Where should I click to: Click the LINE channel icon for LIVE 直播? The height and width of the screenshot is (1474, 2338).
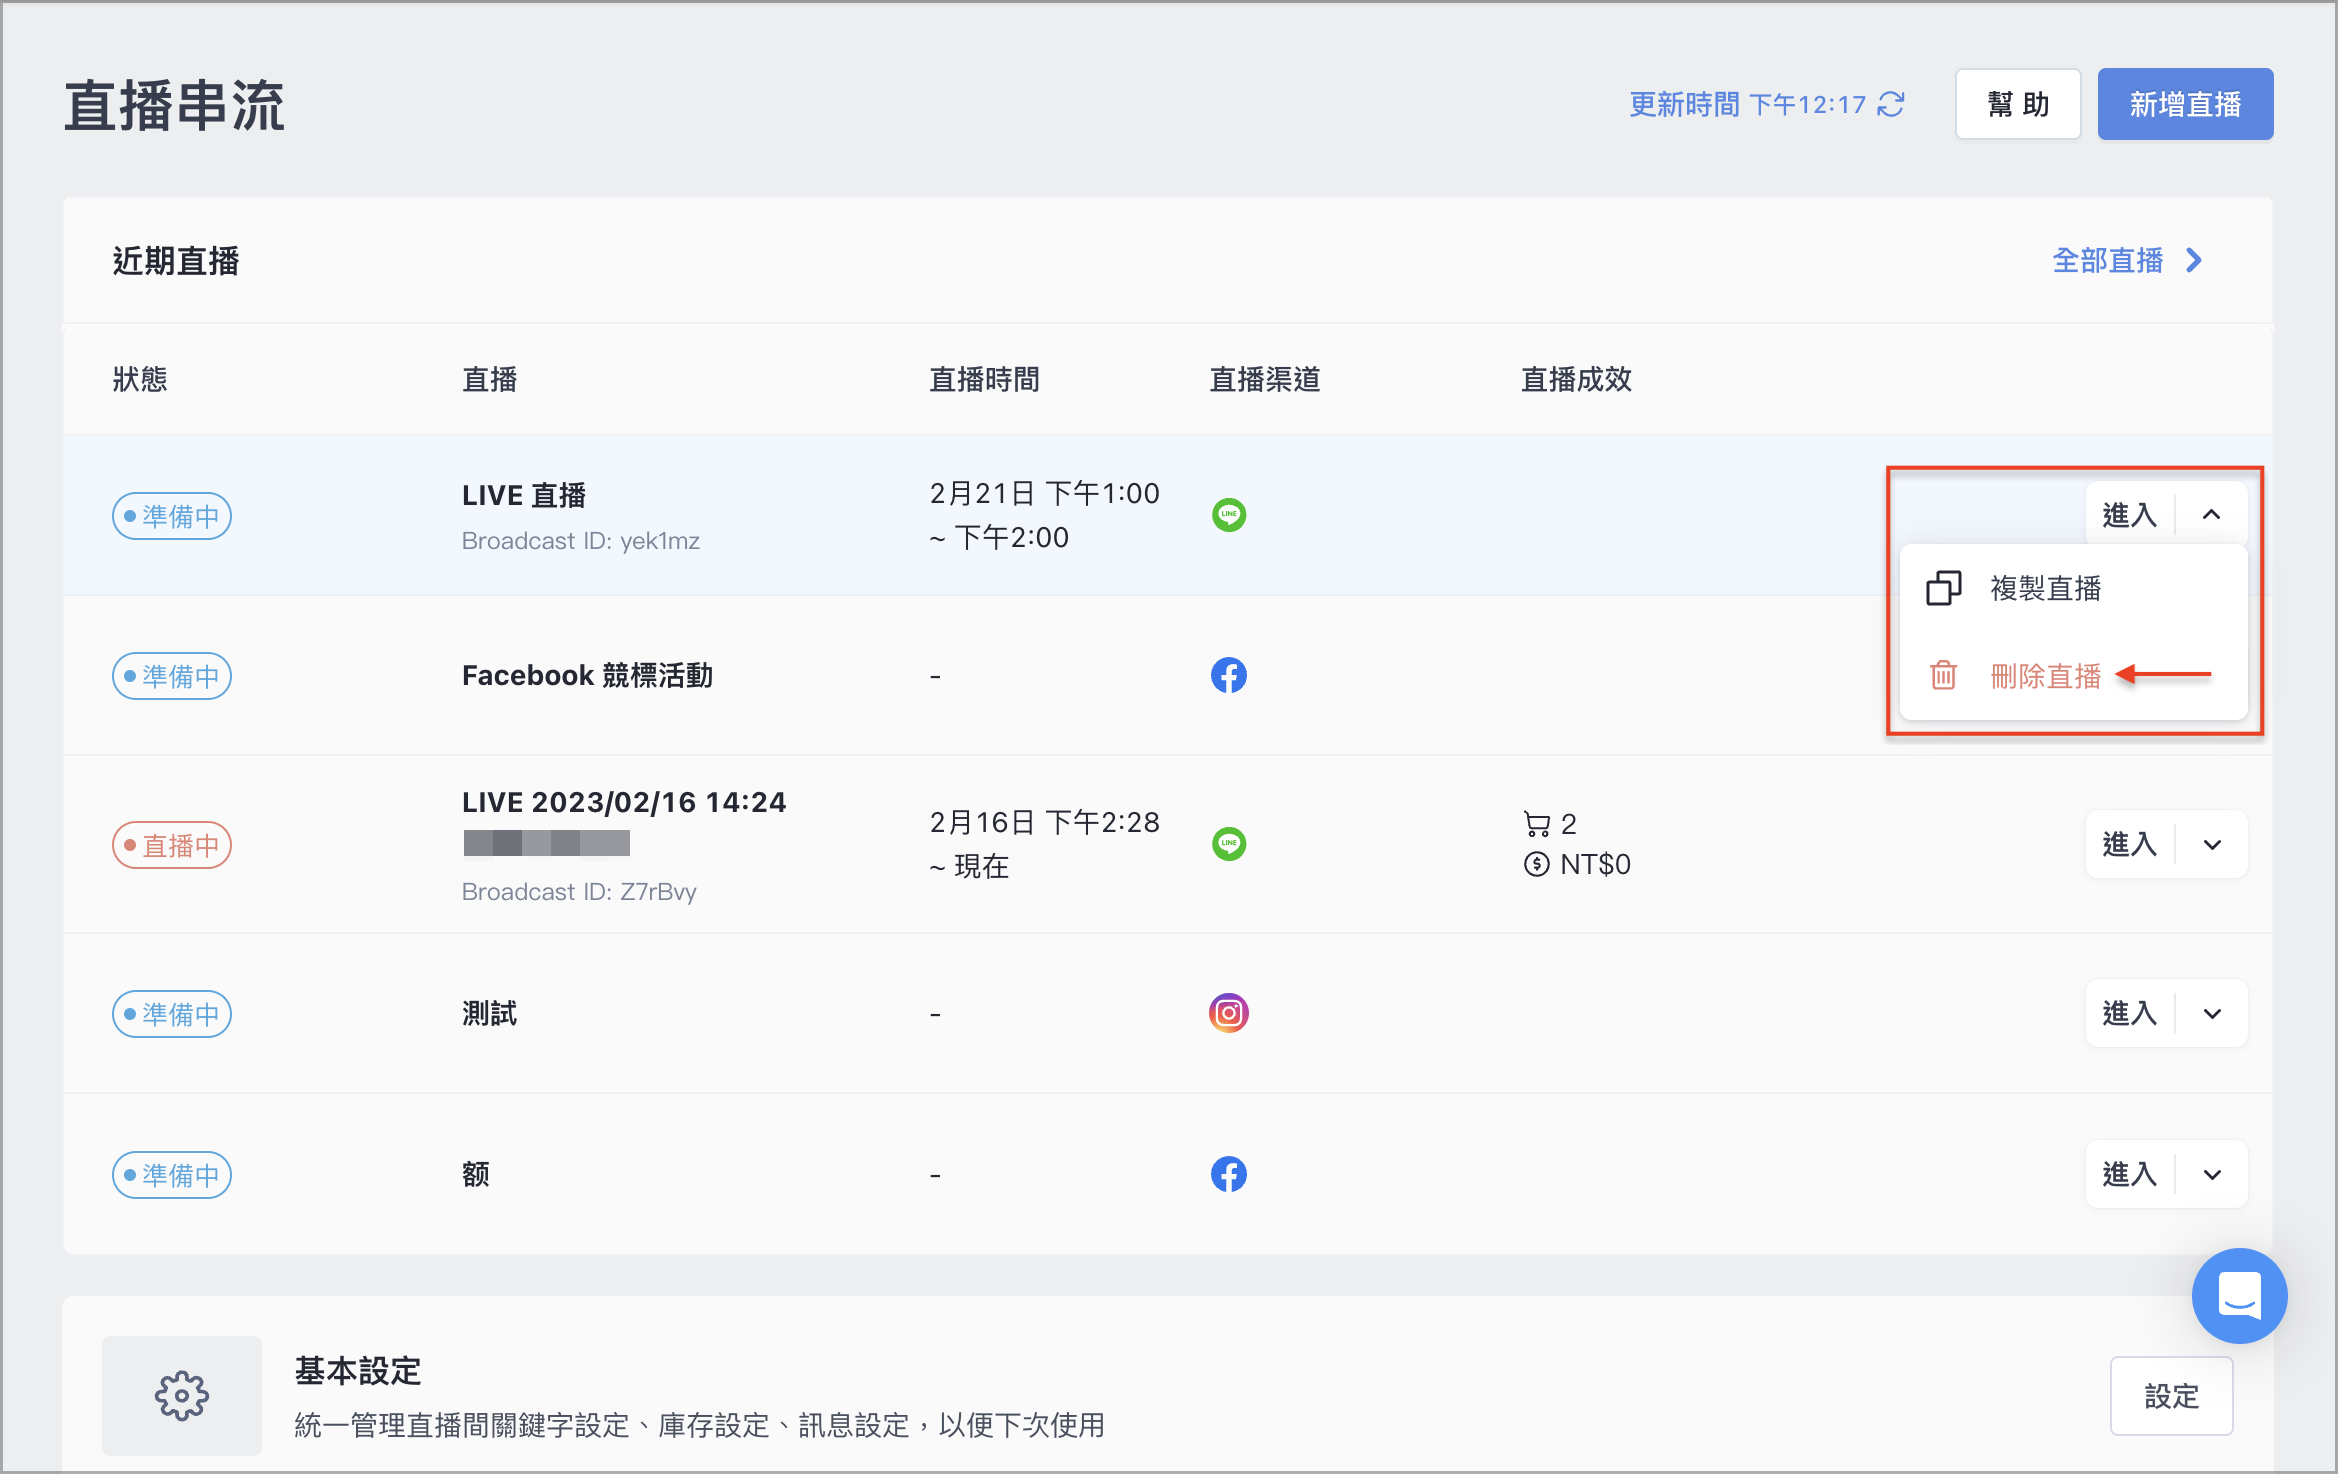click(1229, 515)
